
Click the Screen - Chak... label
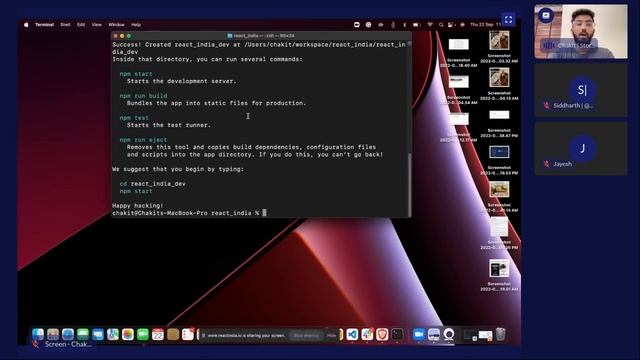click(x=68, y=344)
